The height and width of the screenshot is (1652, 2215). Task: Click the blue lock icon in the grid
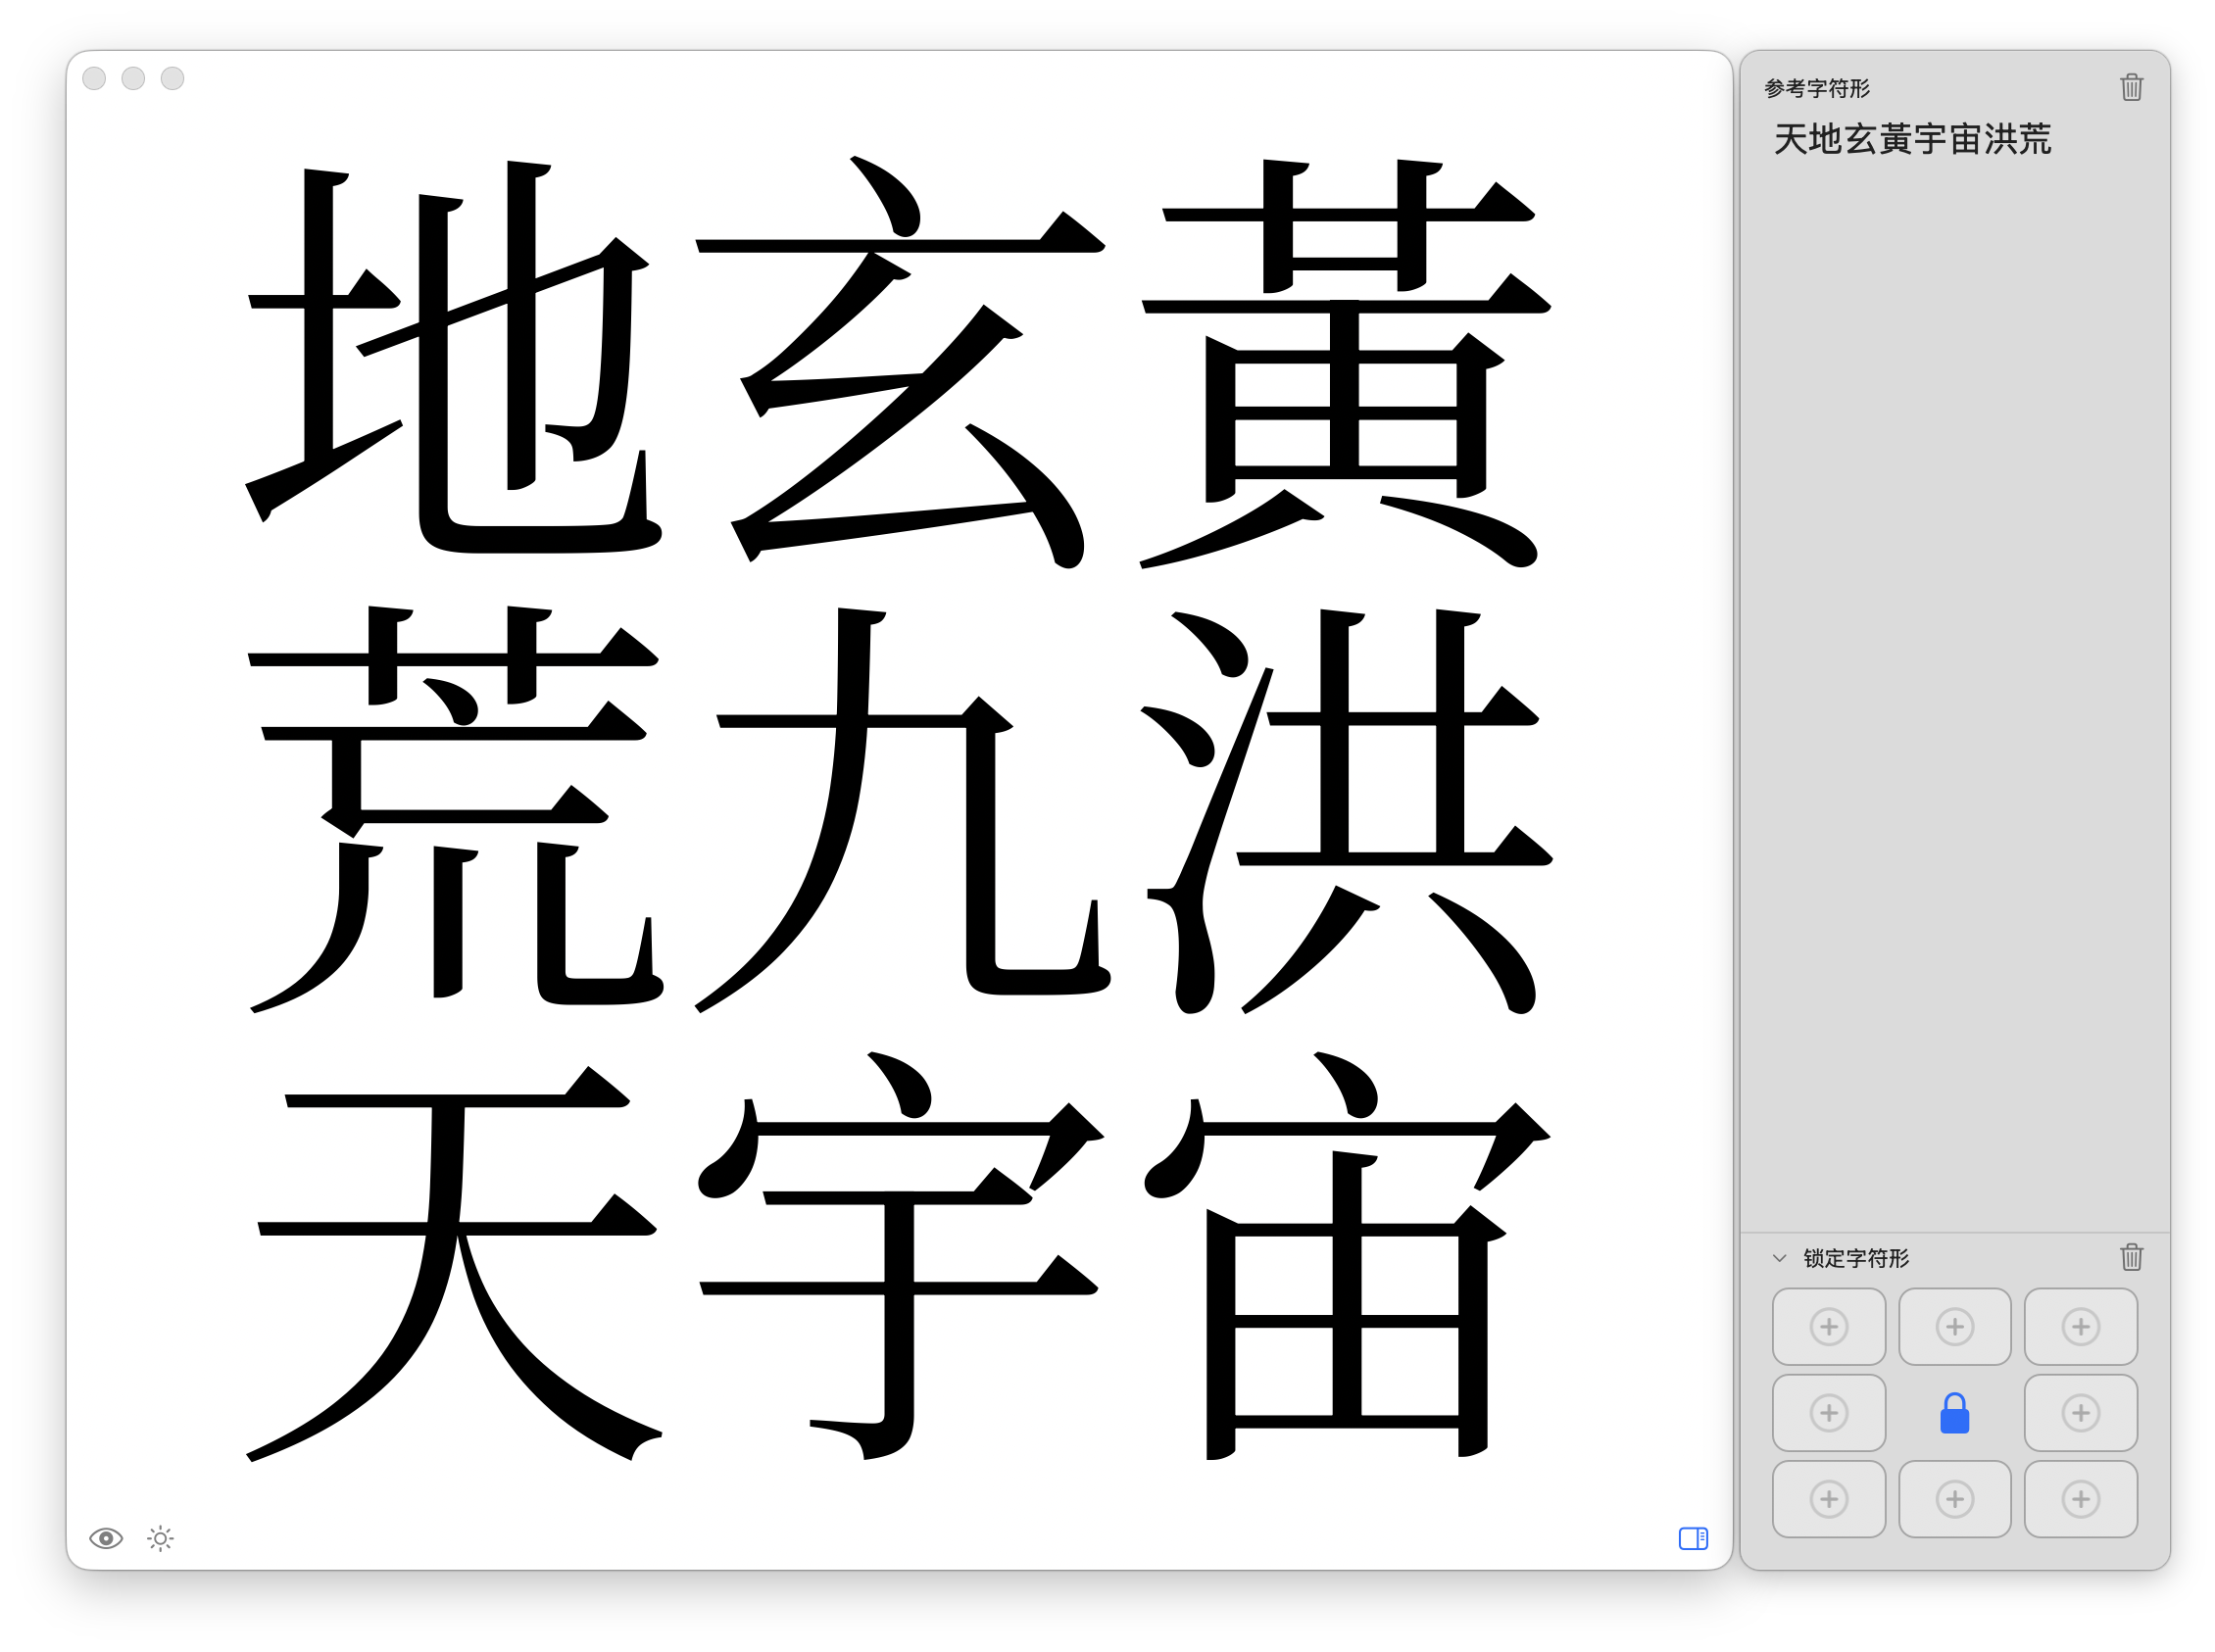(1954, 1412)
